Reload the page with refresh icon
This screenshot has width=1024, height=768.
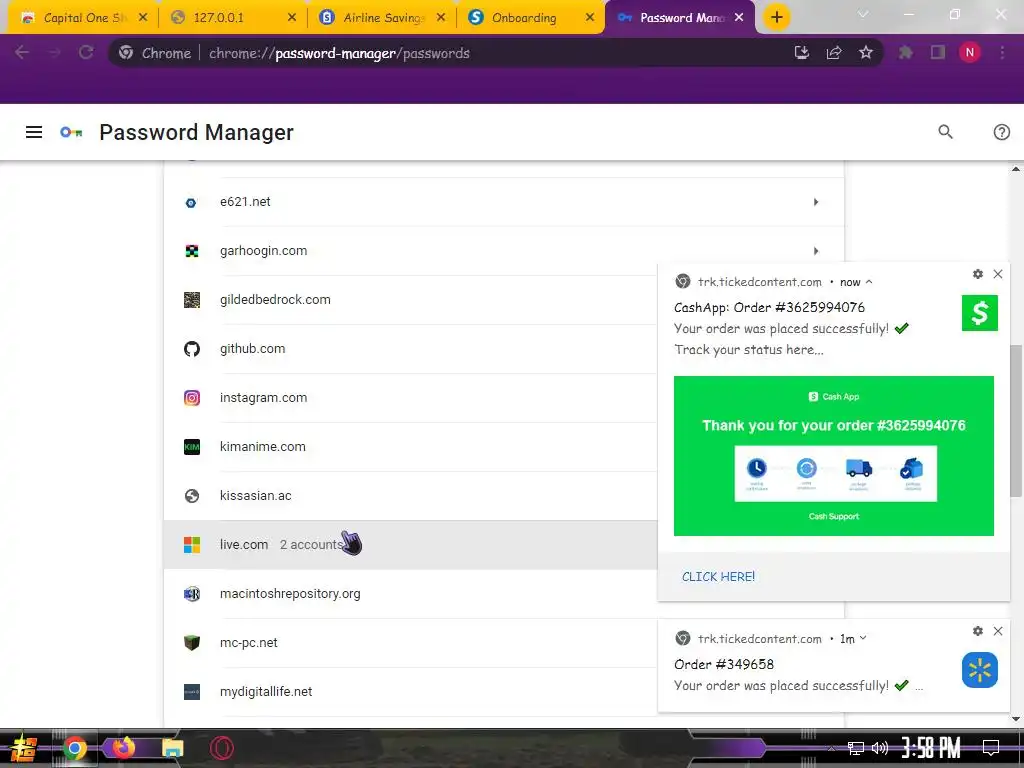point(86,52)
